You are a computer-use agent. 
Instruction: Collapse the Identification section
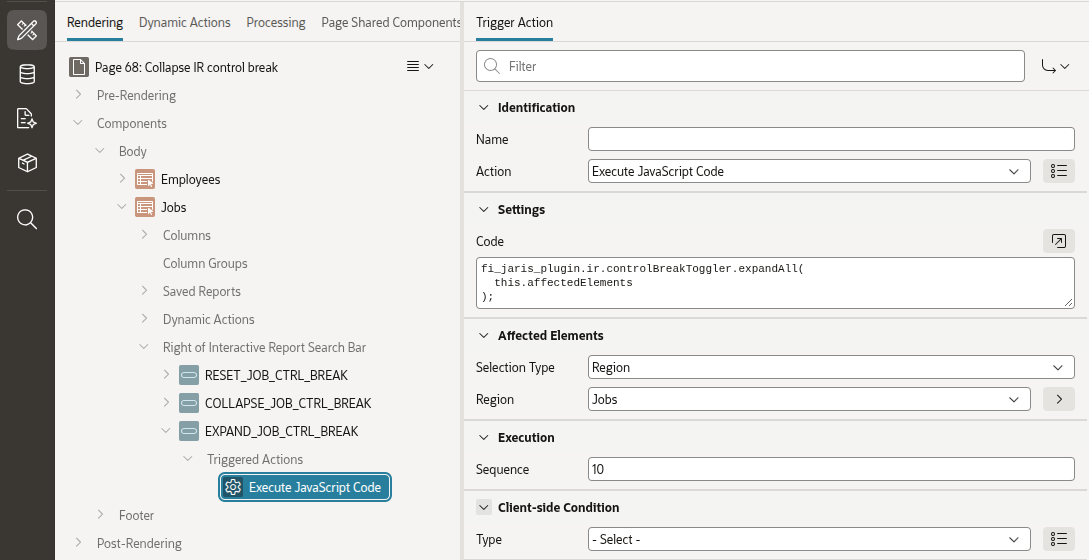[484, 108]
